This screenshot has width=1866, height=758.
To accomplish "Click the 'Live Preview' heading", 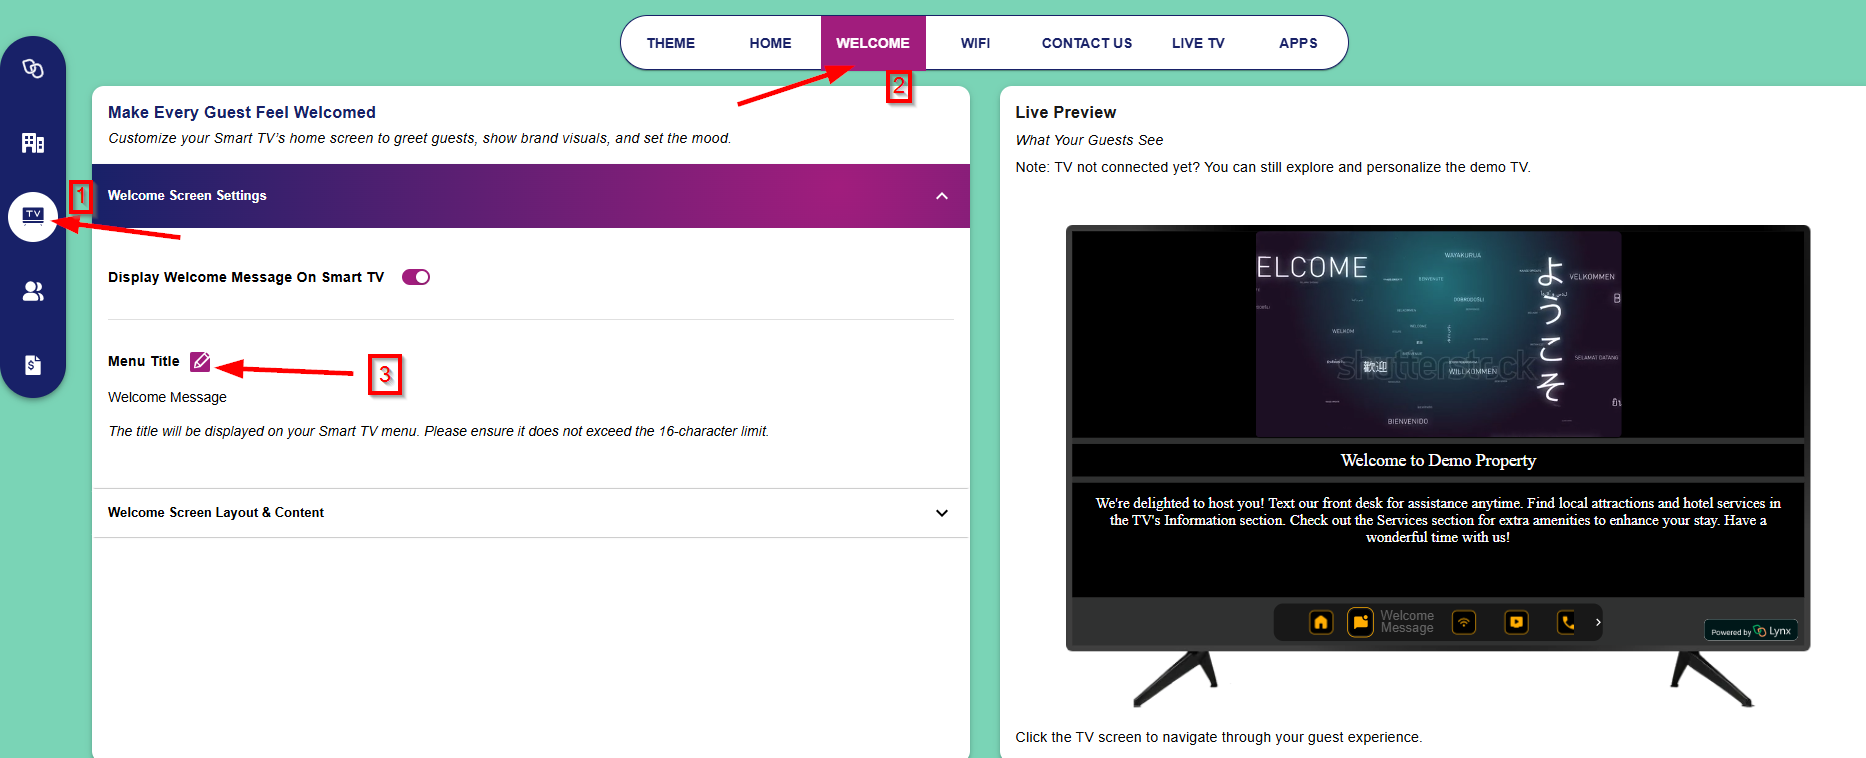I will pyautogui.click(x=1066, y=112).
